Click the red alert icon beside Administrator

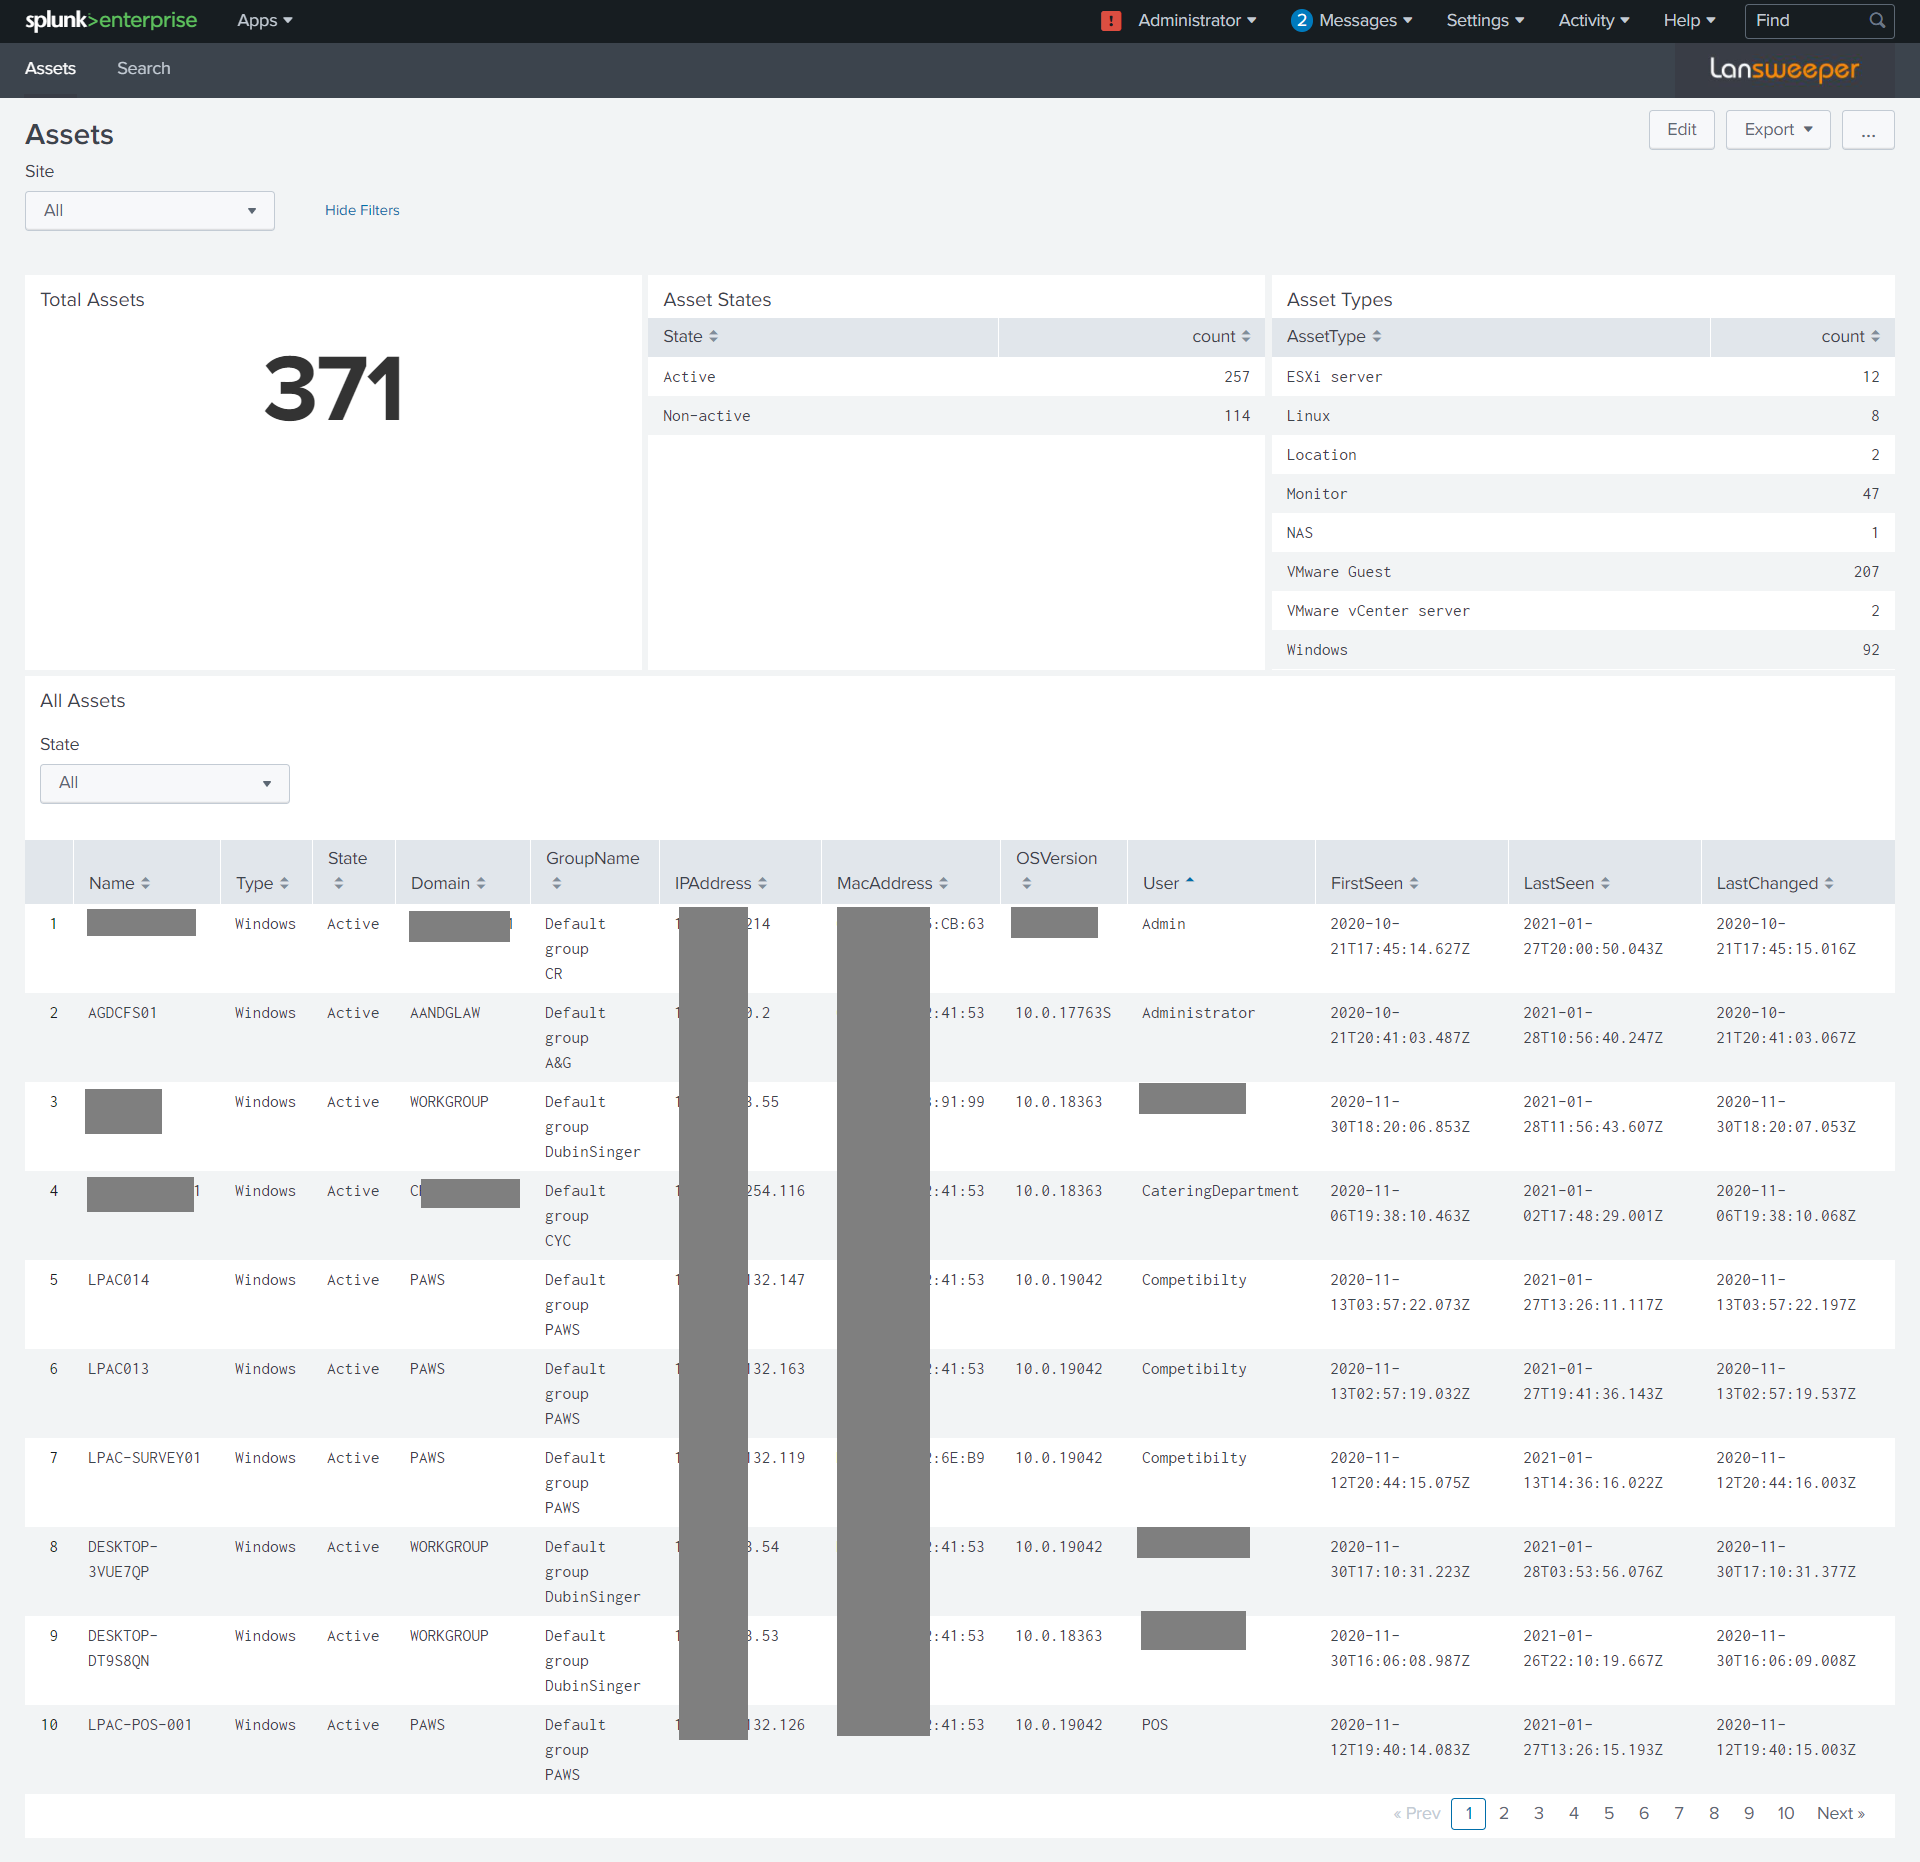(1110, 21)
